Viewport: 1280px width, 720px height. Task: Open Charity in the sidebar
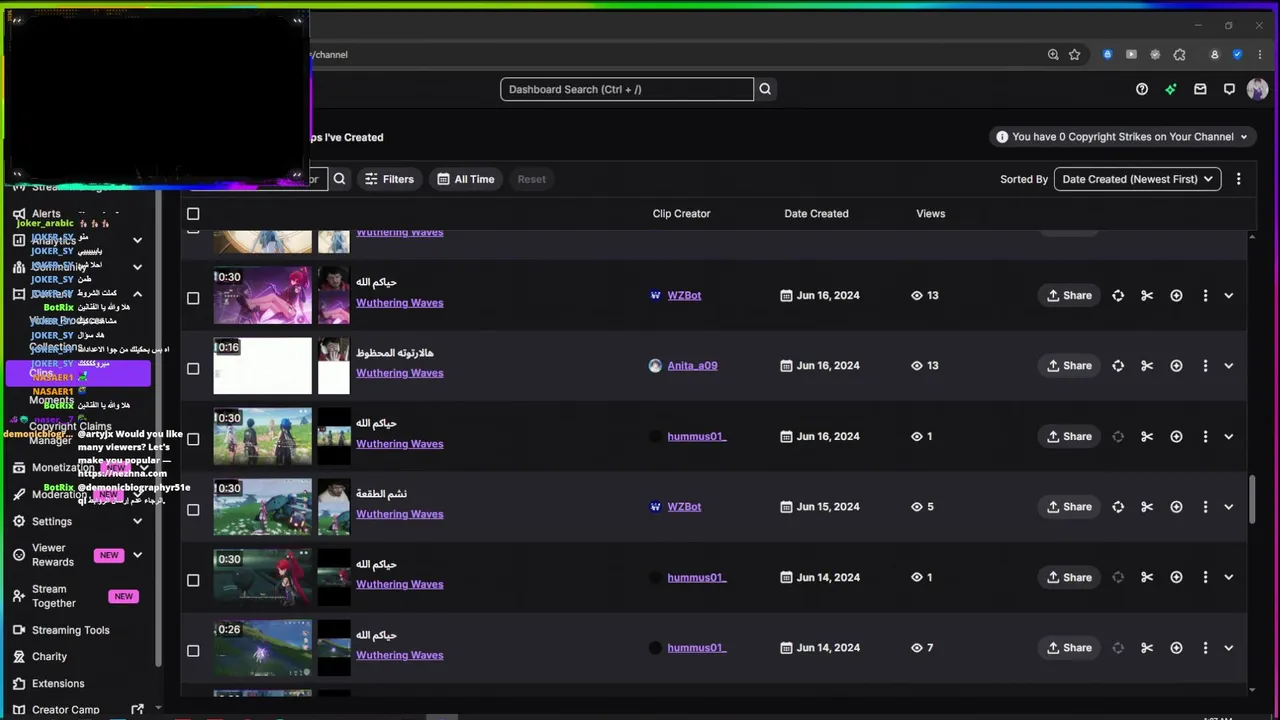click(49, 657)
